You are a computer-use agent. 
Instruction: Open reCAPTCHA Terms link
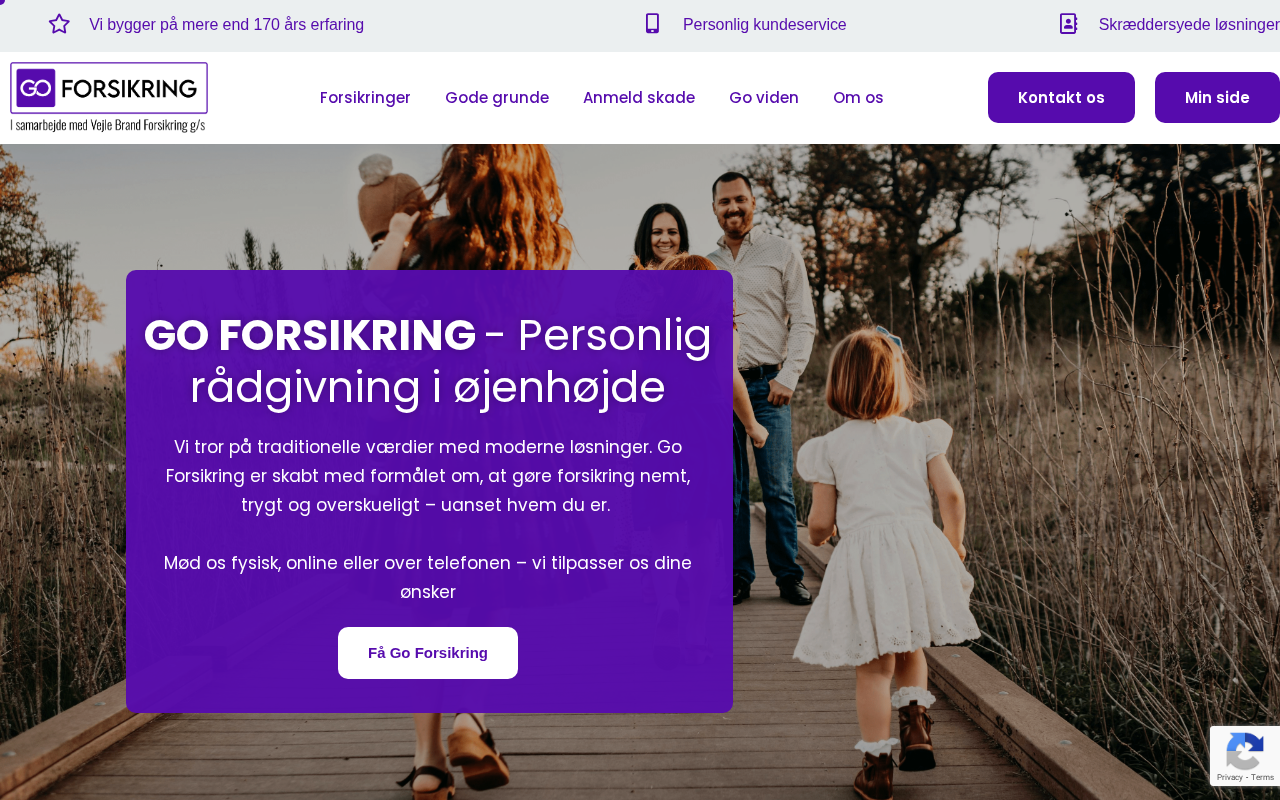point(1263,777)
